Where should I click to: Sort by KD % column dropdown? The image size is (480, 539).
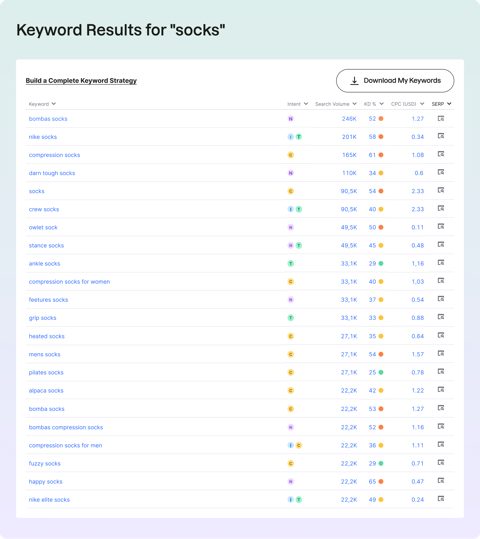coord(381,104)
